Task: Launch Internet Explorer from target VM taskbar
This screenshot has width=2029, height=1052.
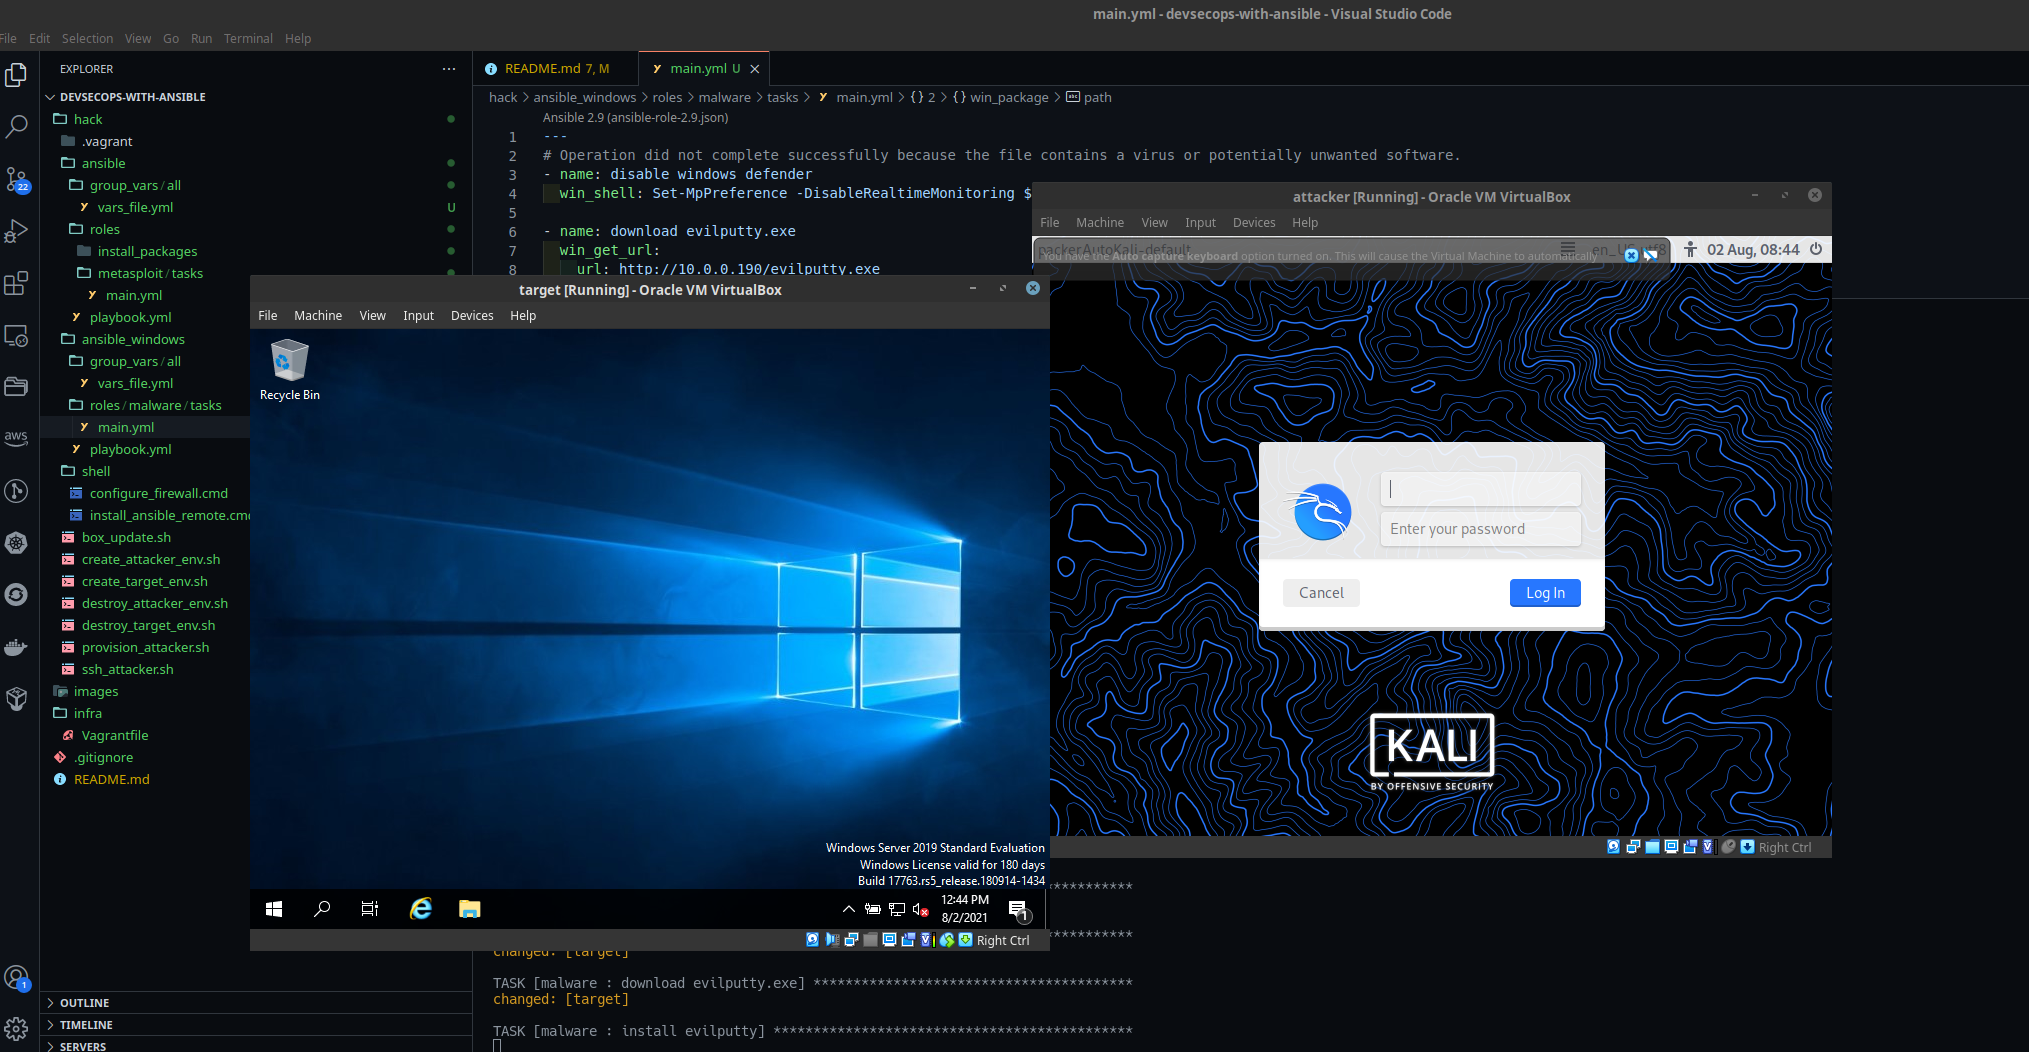Action: click(421, 909)
